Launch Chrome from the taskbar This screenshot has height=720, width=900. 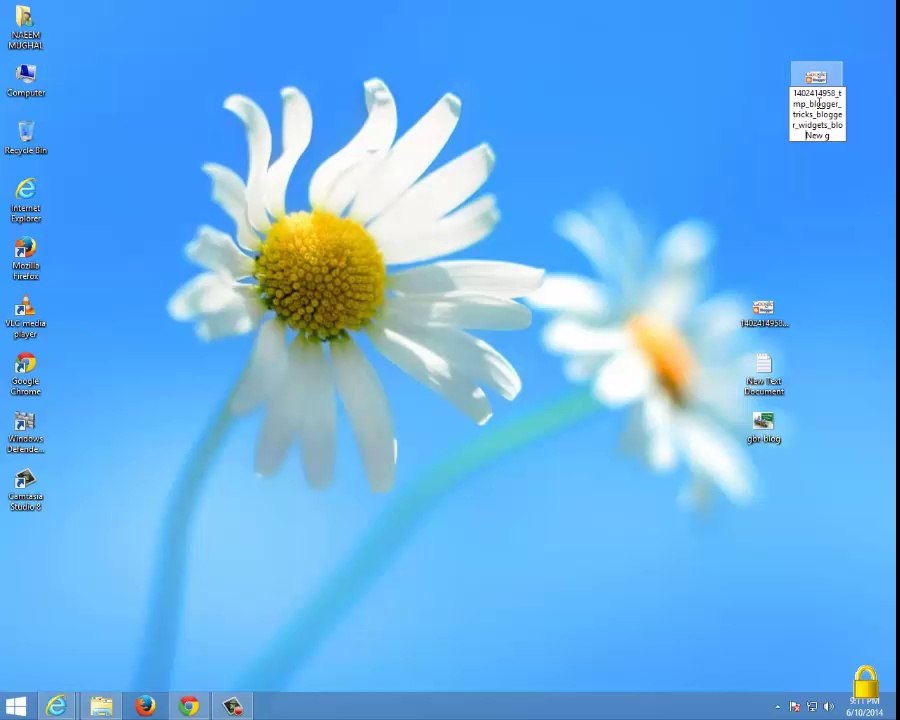click(x=189, y=706)
